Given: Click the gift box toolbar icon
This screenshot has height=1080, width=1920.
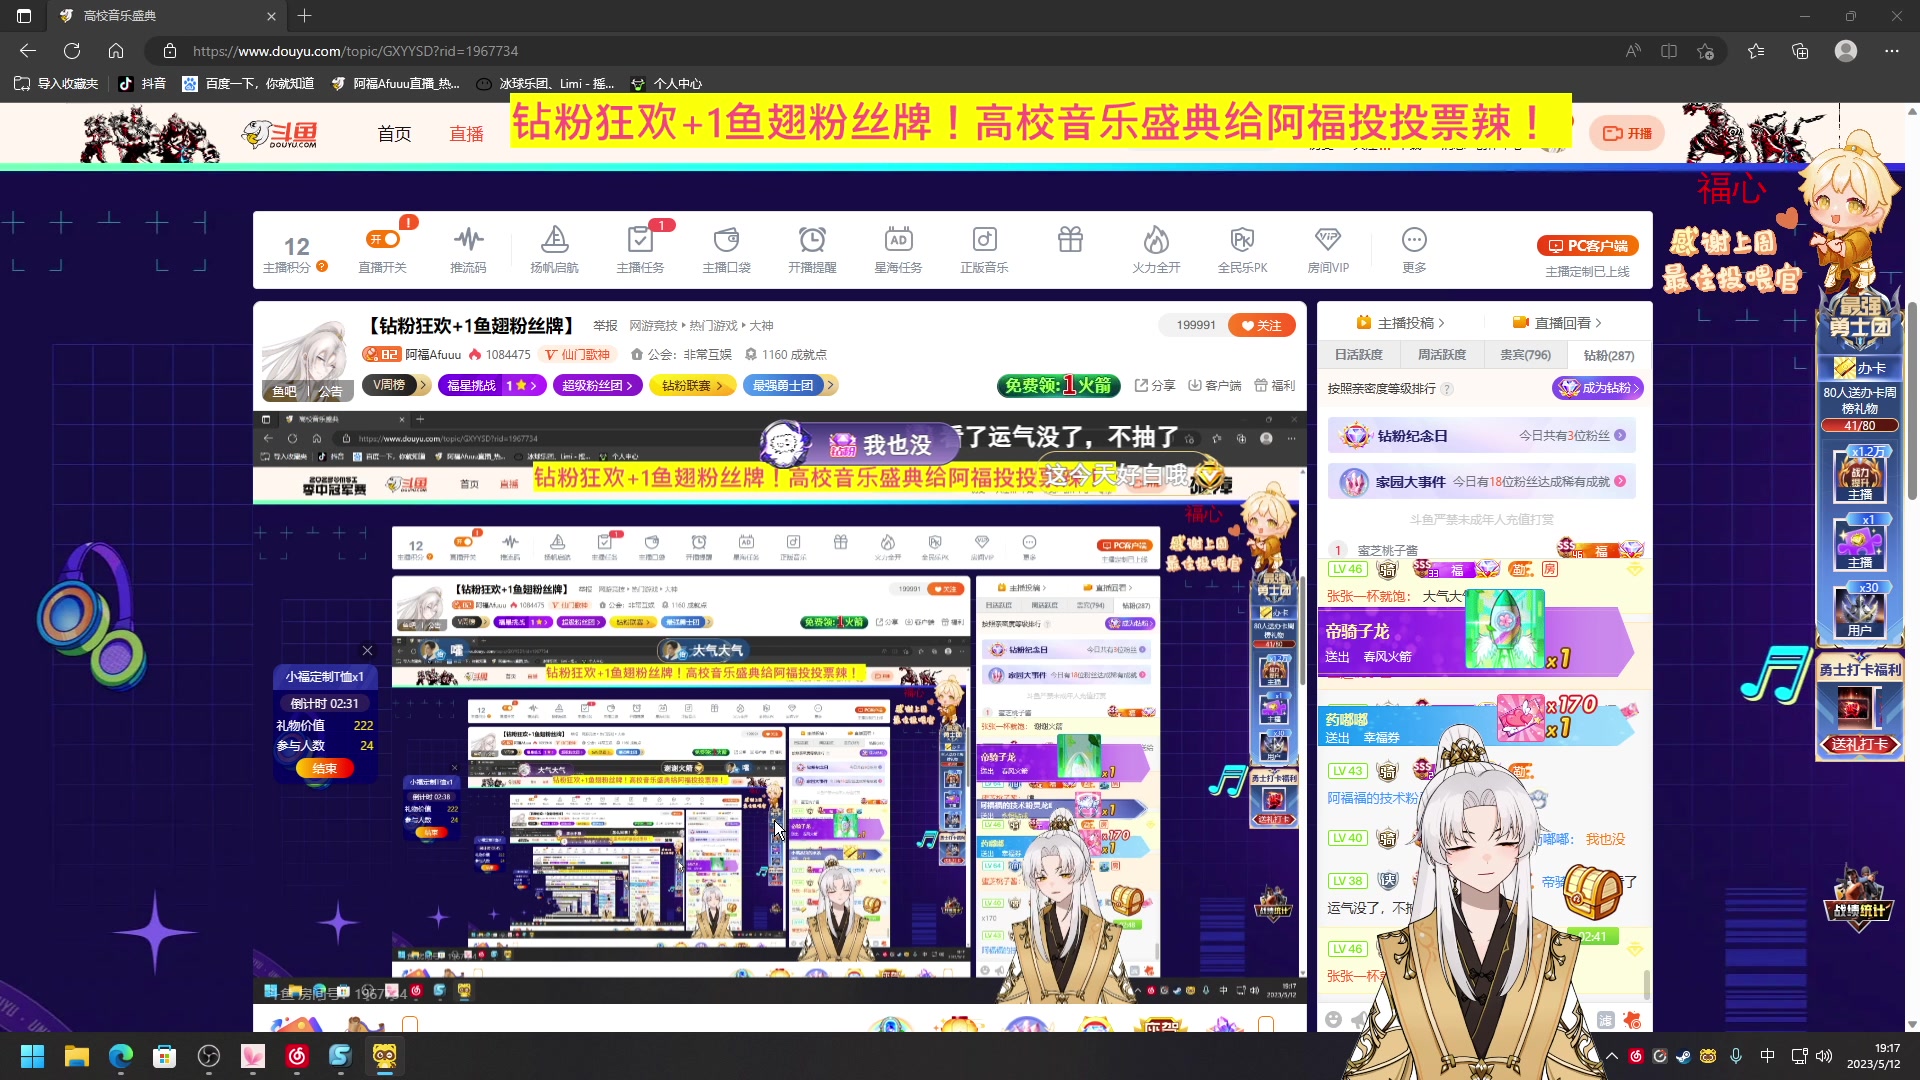Looking at the screenshot, I should point(1070,239).
